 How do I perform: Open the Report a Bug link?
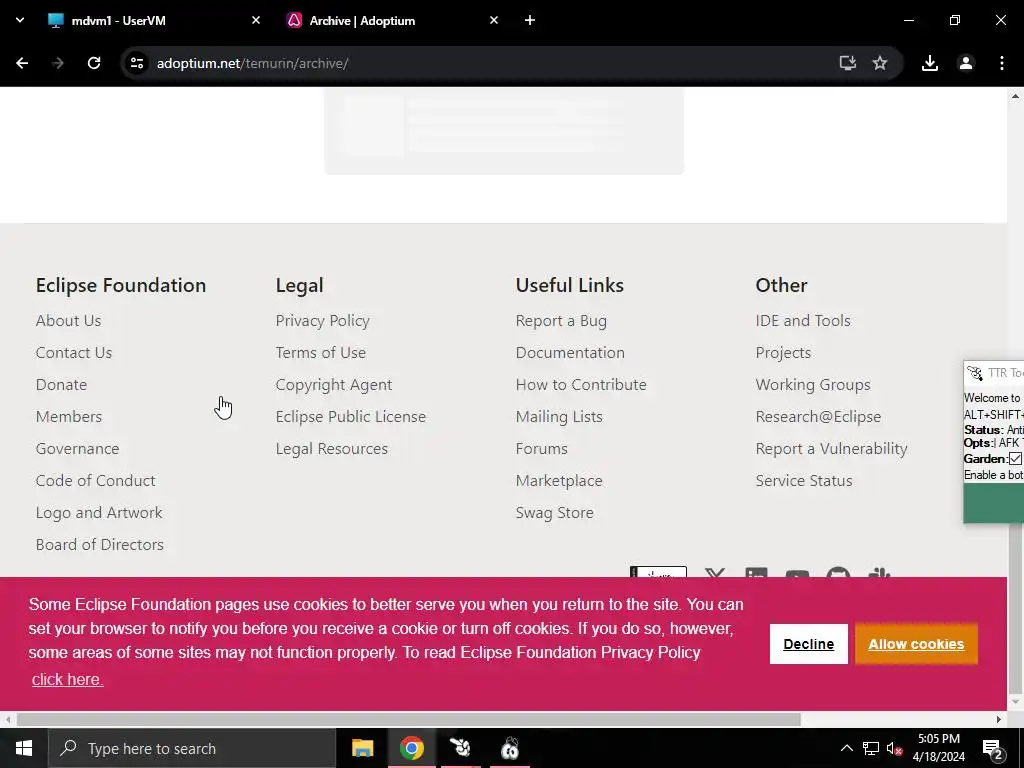pos(561,321)
